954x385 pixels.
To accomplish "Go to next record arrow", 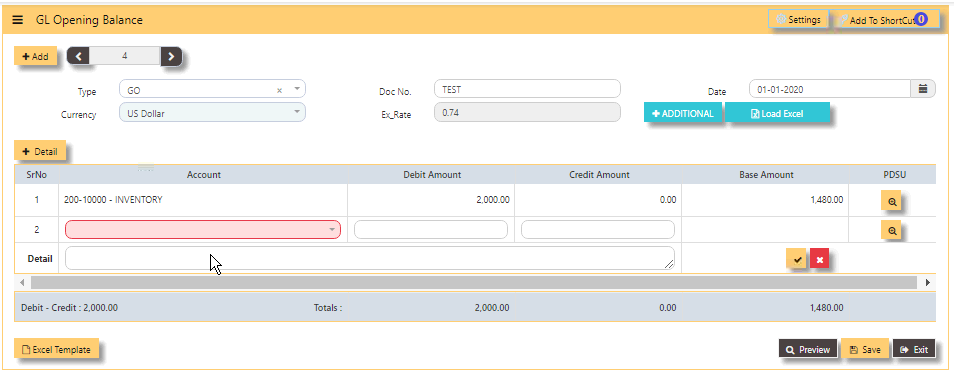I will [x=172, y=57].
